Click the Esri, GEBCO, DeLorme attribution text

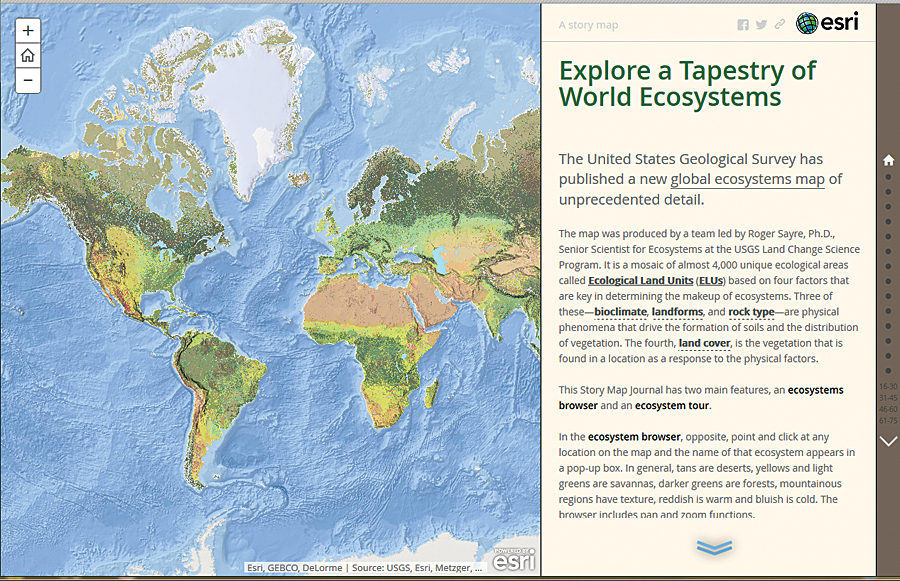coord(295,567)
